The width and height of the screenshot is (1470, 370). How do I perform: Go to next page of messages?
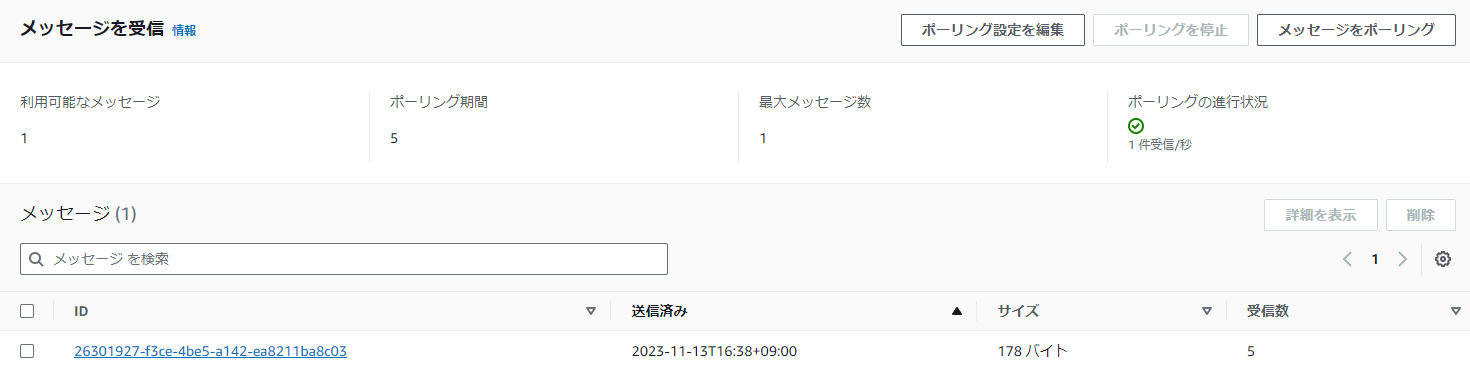pyautogui.click(x=1402, y=259)
